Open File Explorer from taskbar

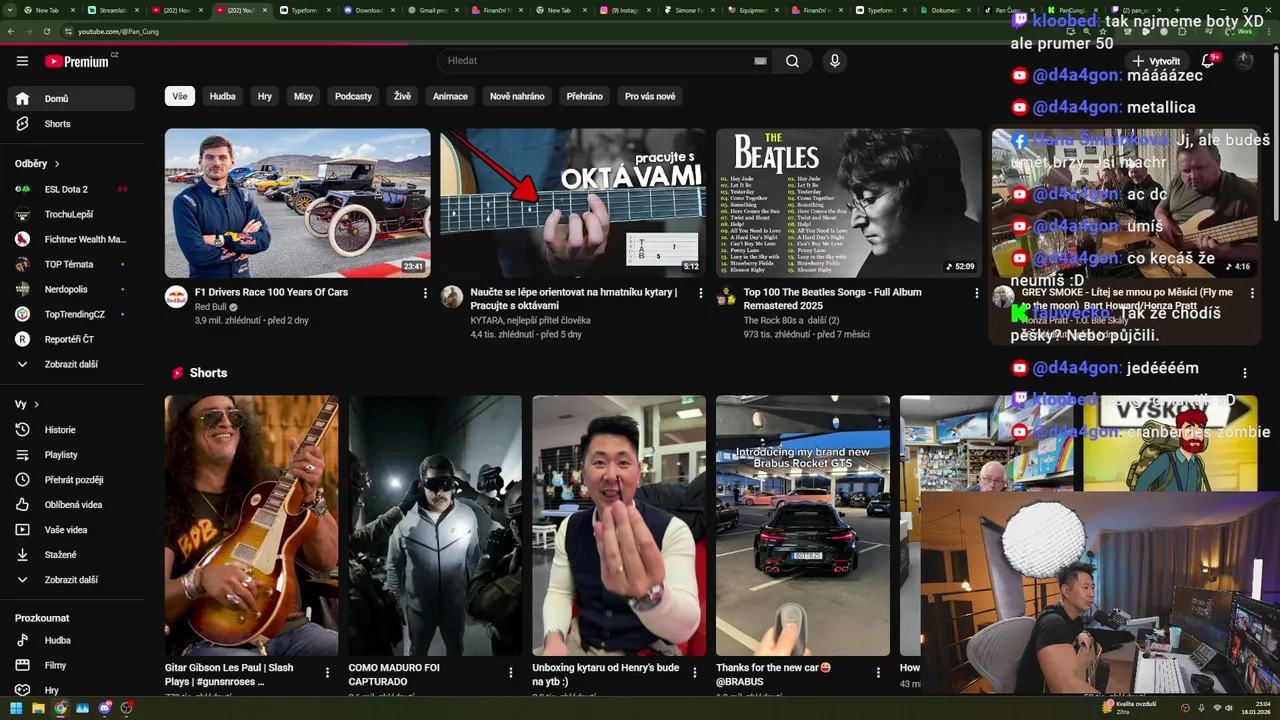click(x=38, y=708)
